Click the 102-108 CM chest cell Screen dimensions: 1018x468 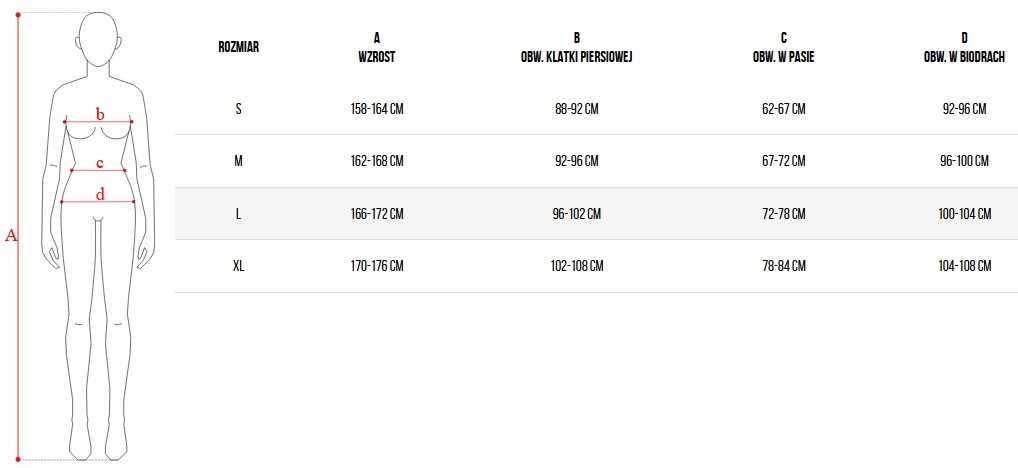[x=578, y=266]
